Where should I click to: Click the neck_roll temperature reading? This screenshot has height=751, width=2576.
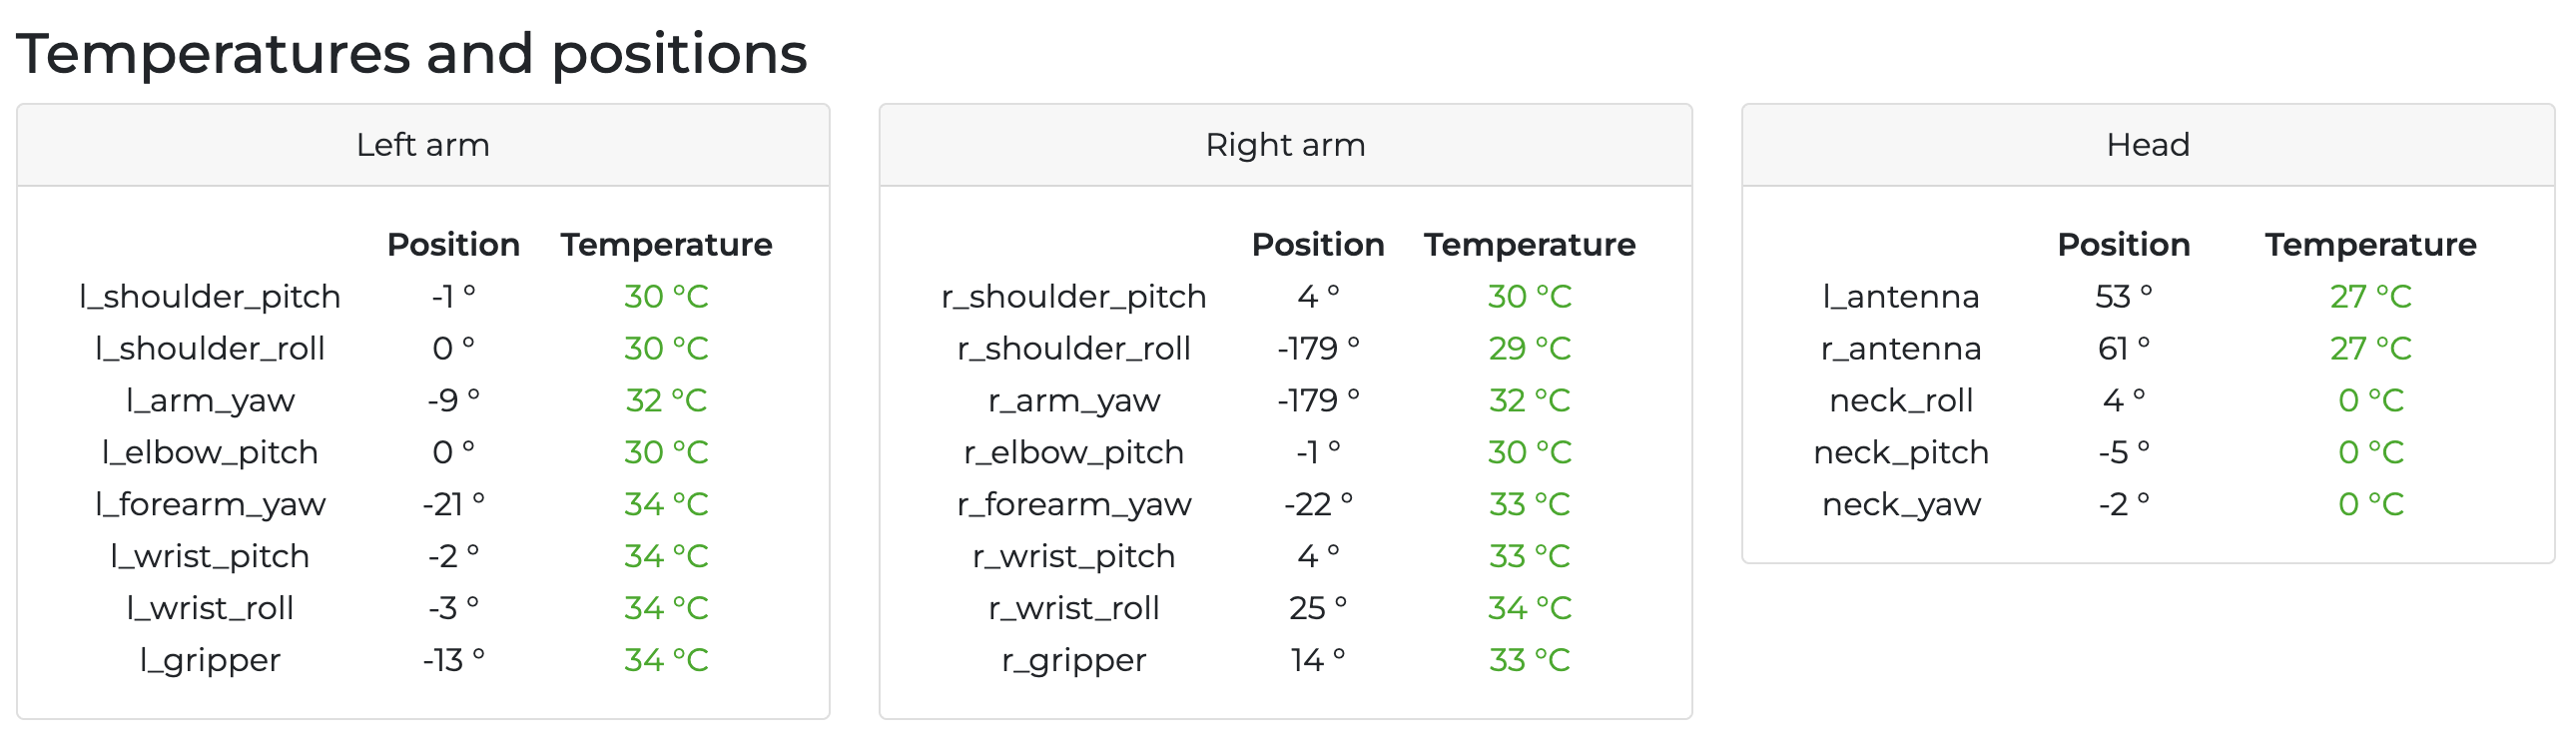[x=2370, y=401]
